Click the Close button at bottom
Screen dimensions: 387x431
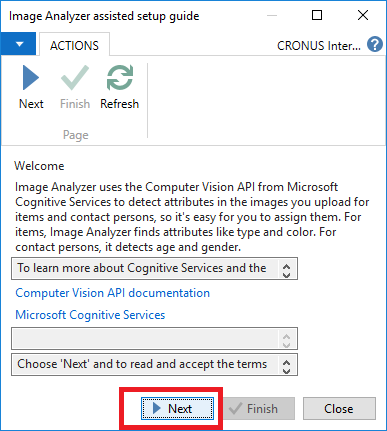tap(339, 408)
